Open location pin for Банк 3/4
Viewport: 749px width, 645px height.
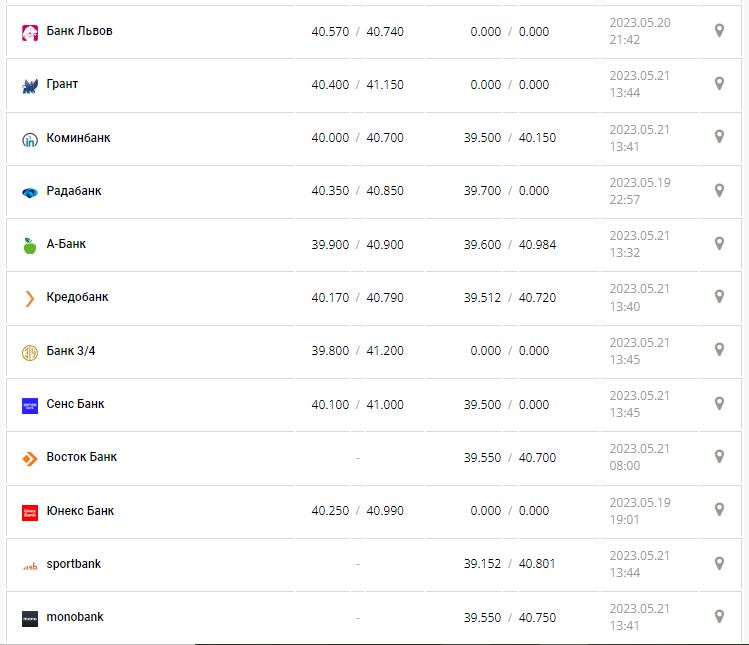[719, 350]
